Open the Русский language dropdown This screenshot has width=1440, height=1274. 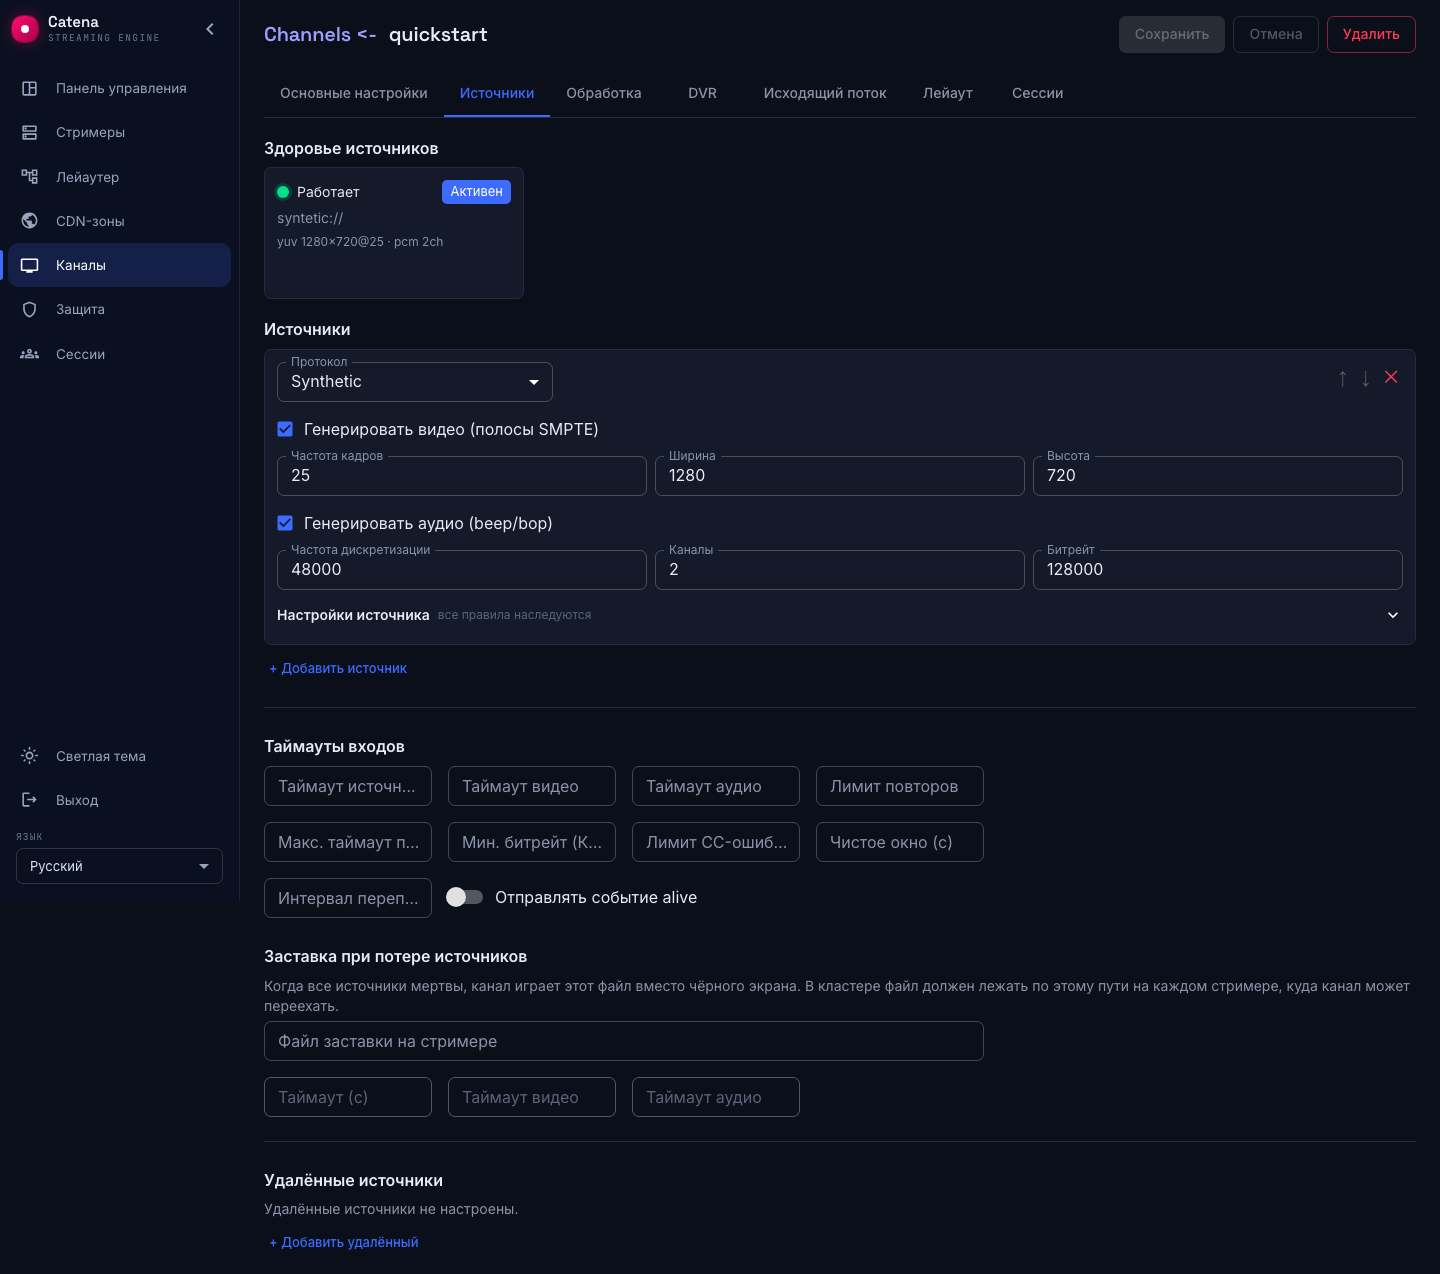[119, 866]
